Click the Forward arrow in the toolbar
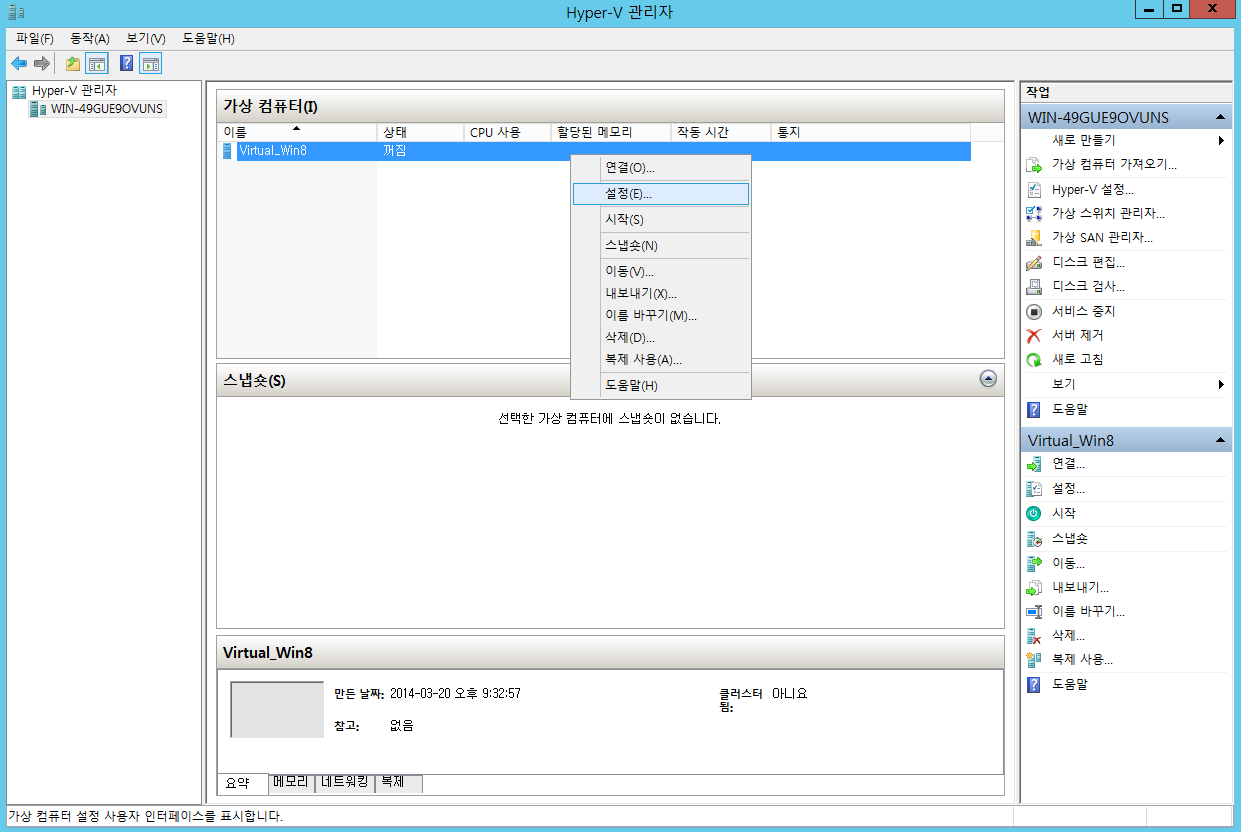This screenshot has height=832, width=1241. pyautogui.click(x=42, y=64)
